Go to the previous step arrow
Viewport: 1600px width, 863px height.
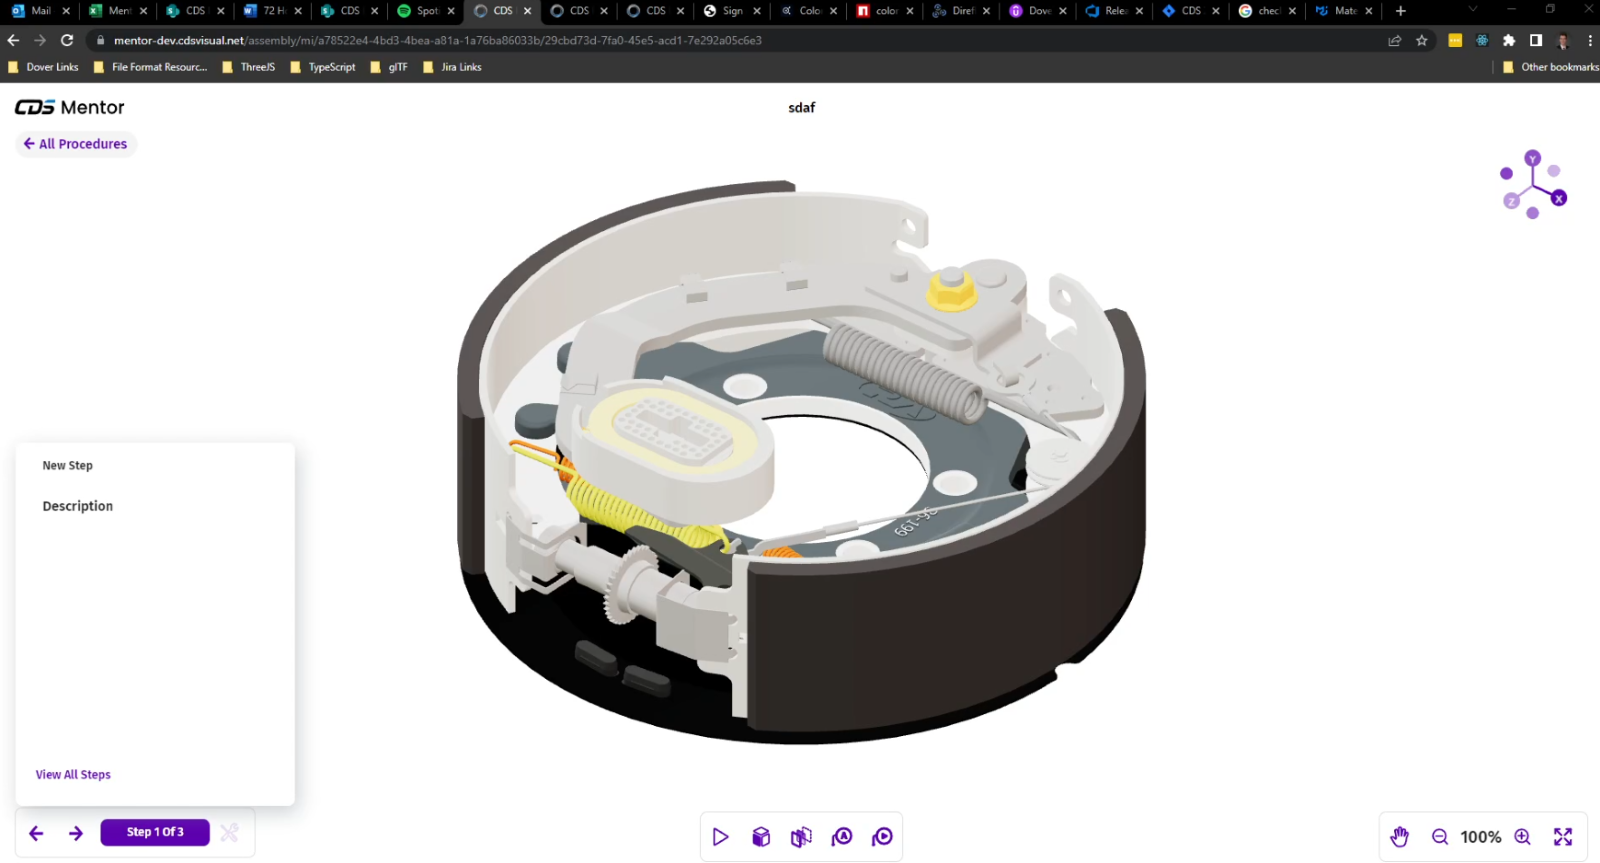tap(36, 833)
